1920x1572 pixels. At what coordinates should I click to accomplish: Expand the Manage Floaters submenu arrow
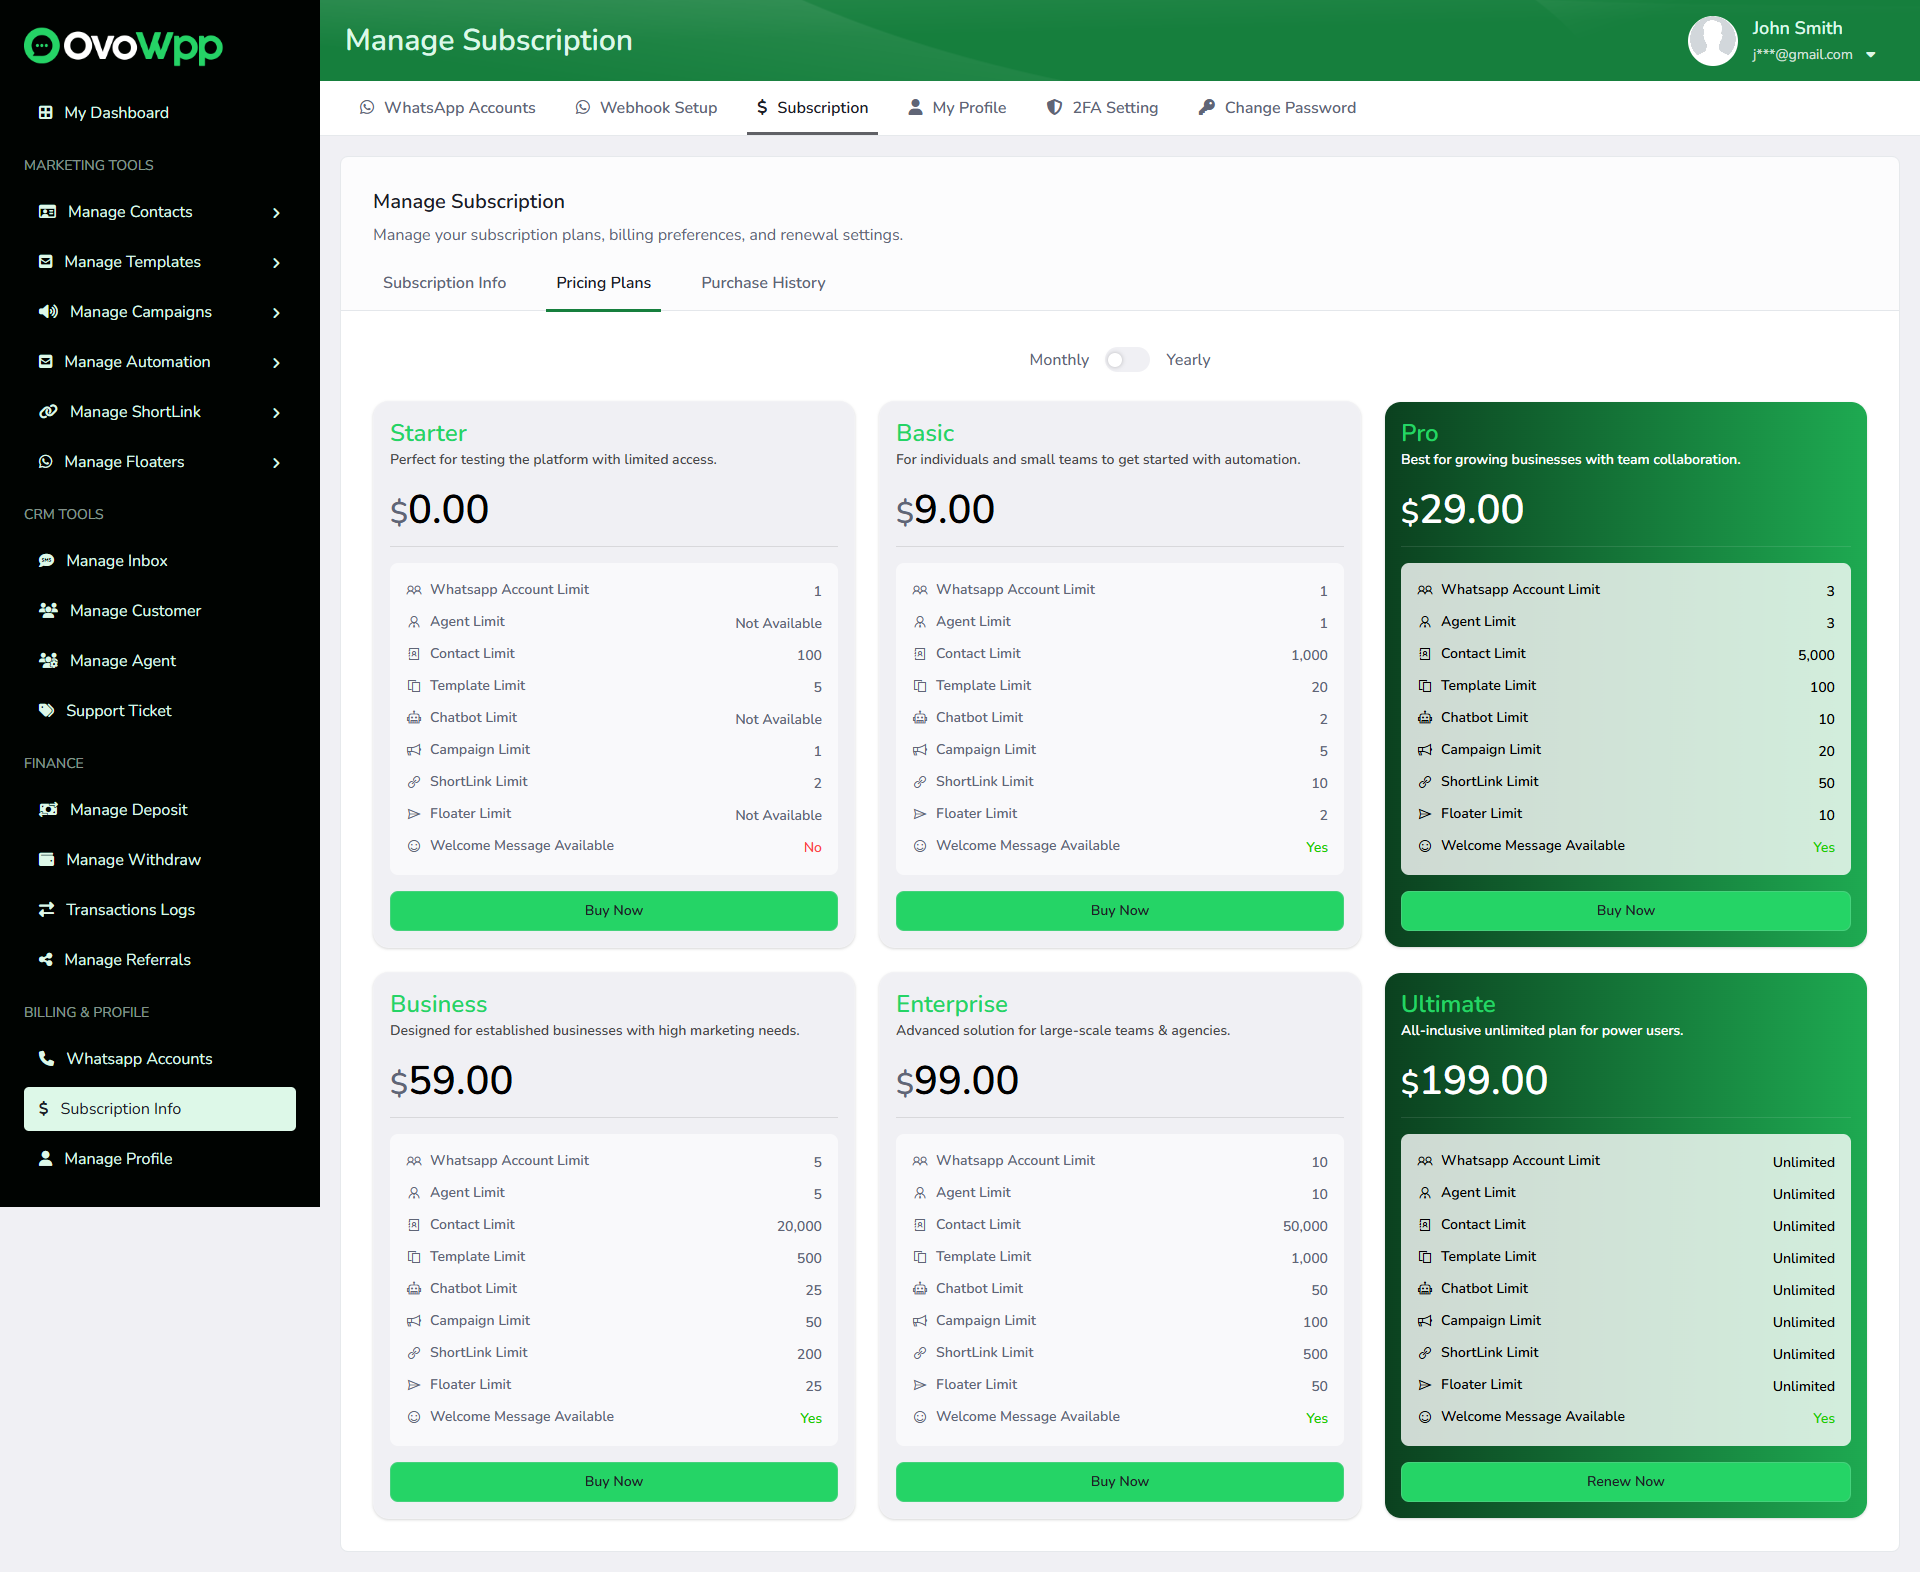[276, 463]
